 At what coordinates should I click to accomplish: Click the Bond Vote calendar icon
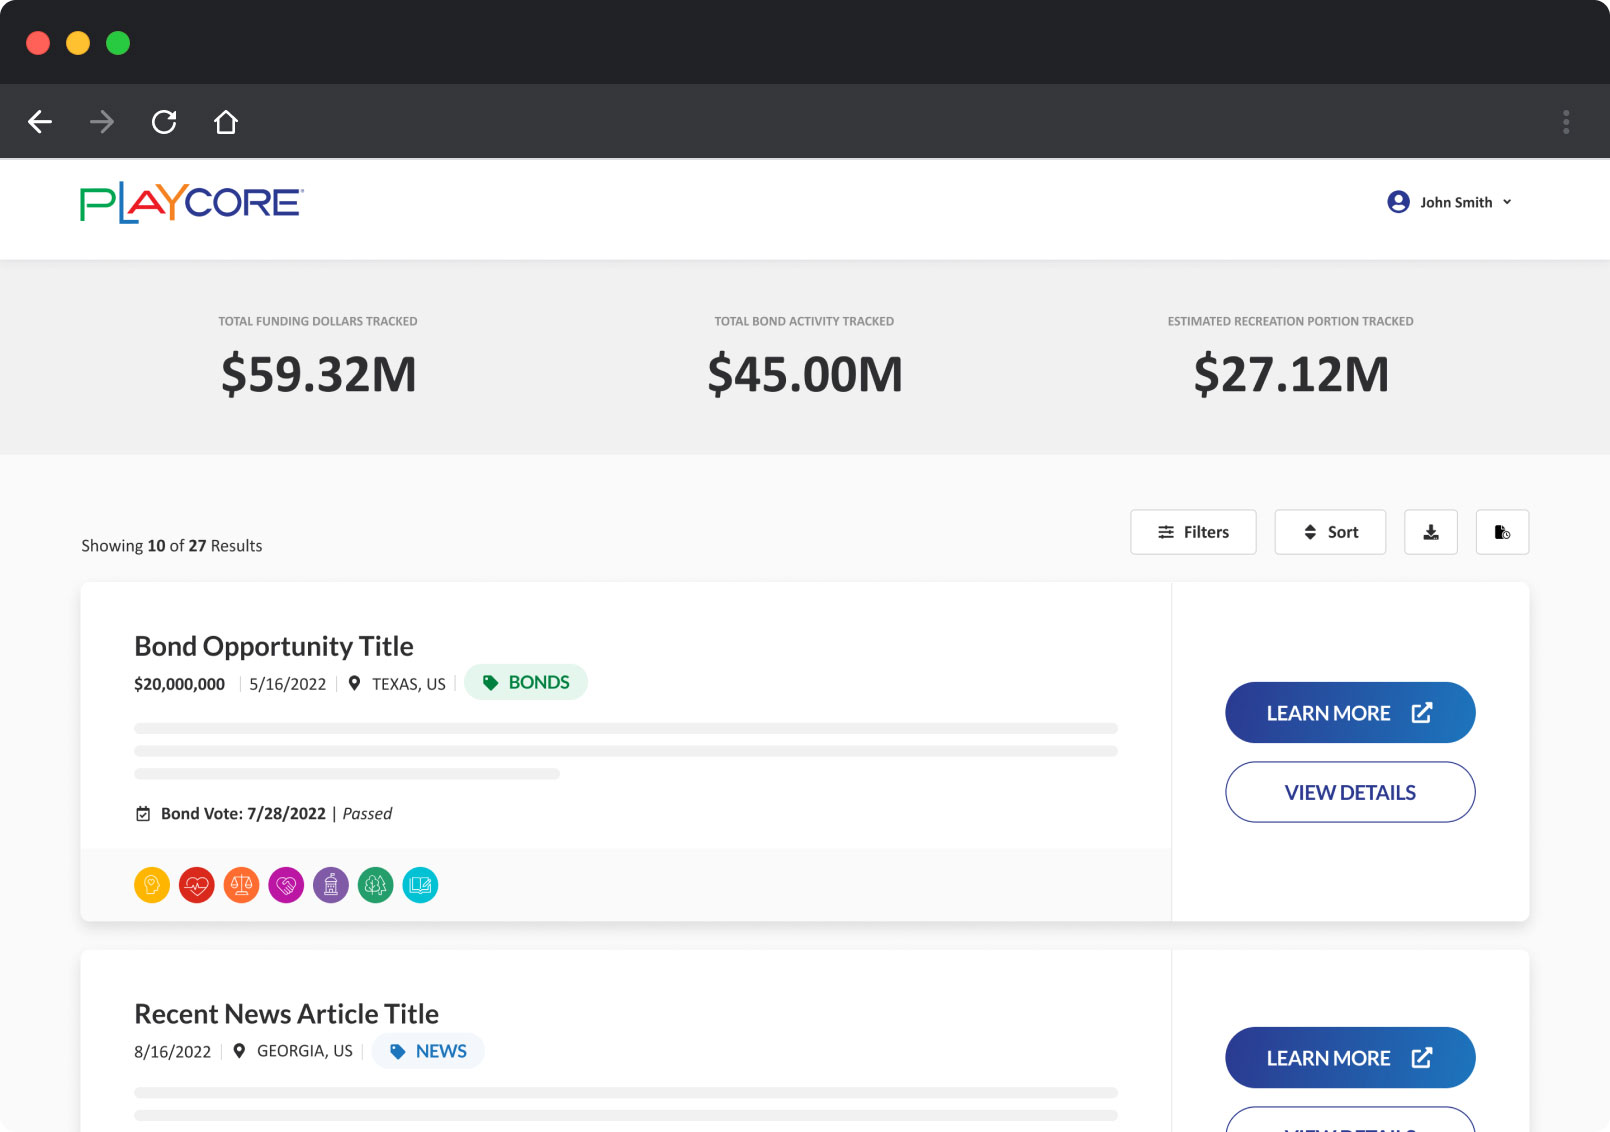(143, 814)
